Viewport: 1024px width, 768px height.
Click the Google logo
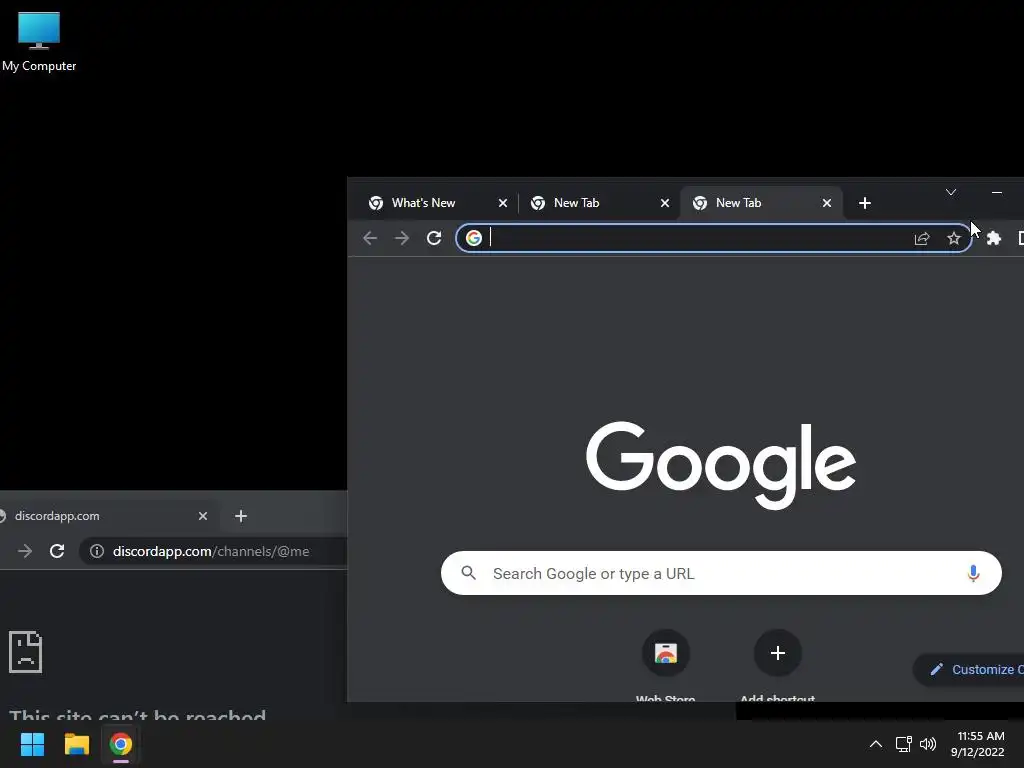tap(721, 464)
